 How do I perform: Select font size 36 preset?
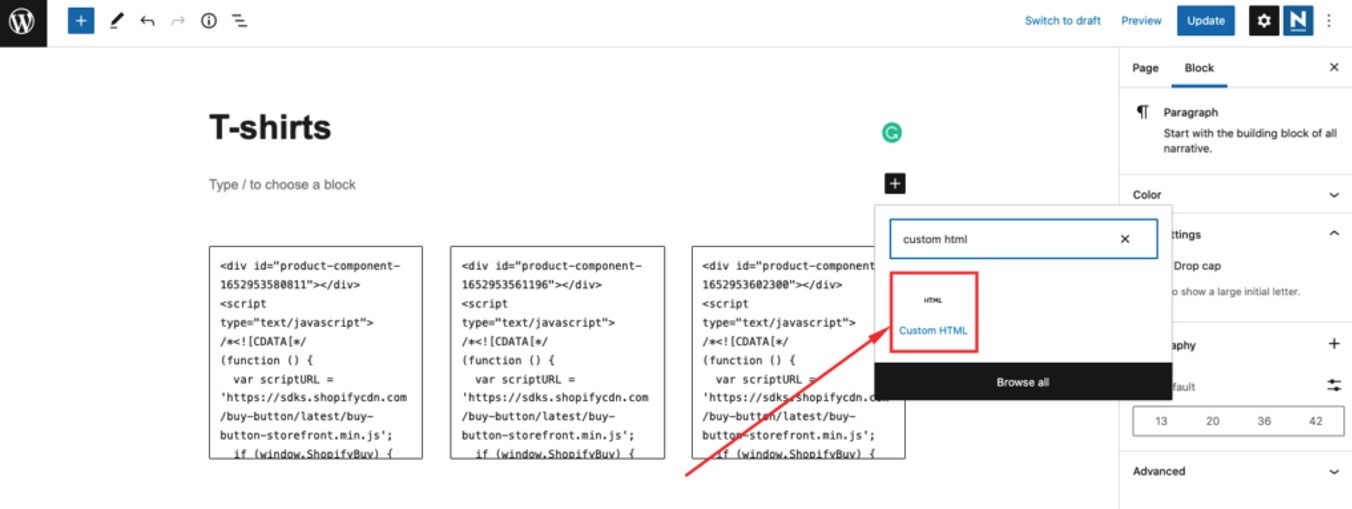point(1264,421)
